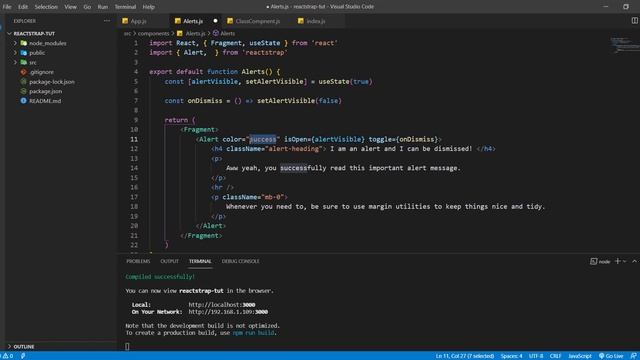Open the Edit menu
The height and width of the screenshot is (360, 640).
tap(23, 7)
